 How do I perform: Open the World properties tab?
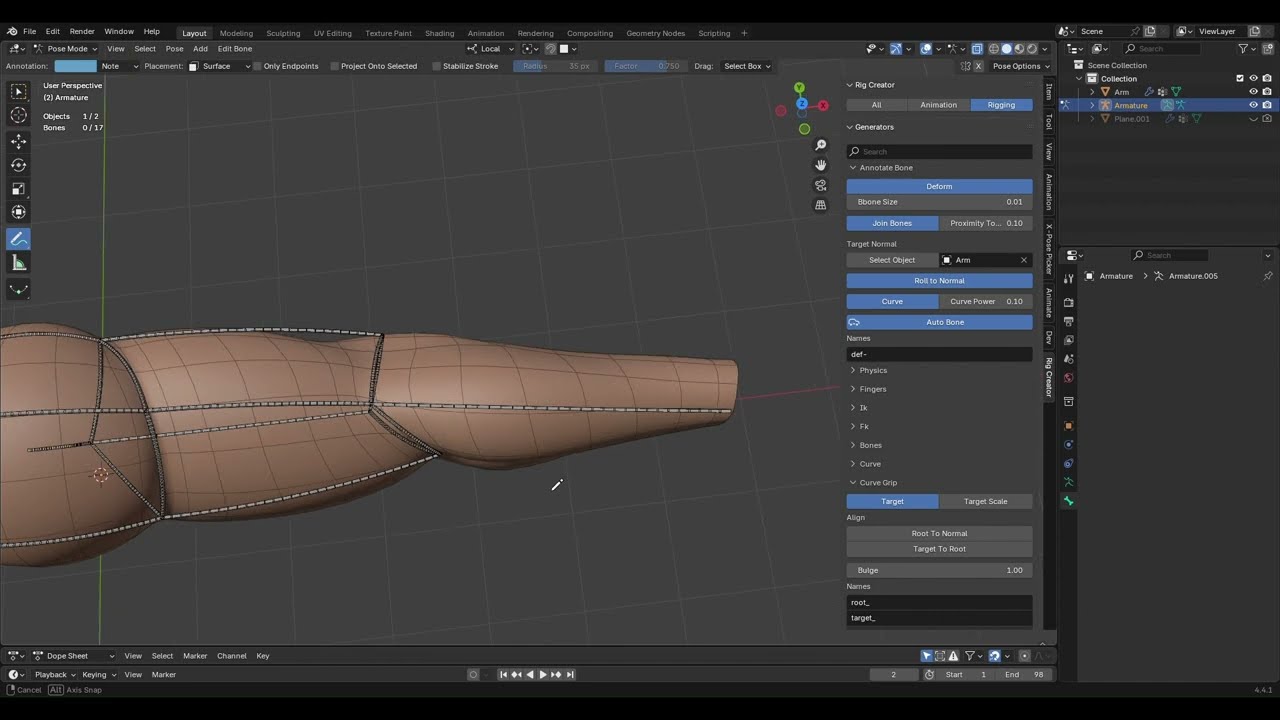pyautogui.click(x=1069, y=378)
